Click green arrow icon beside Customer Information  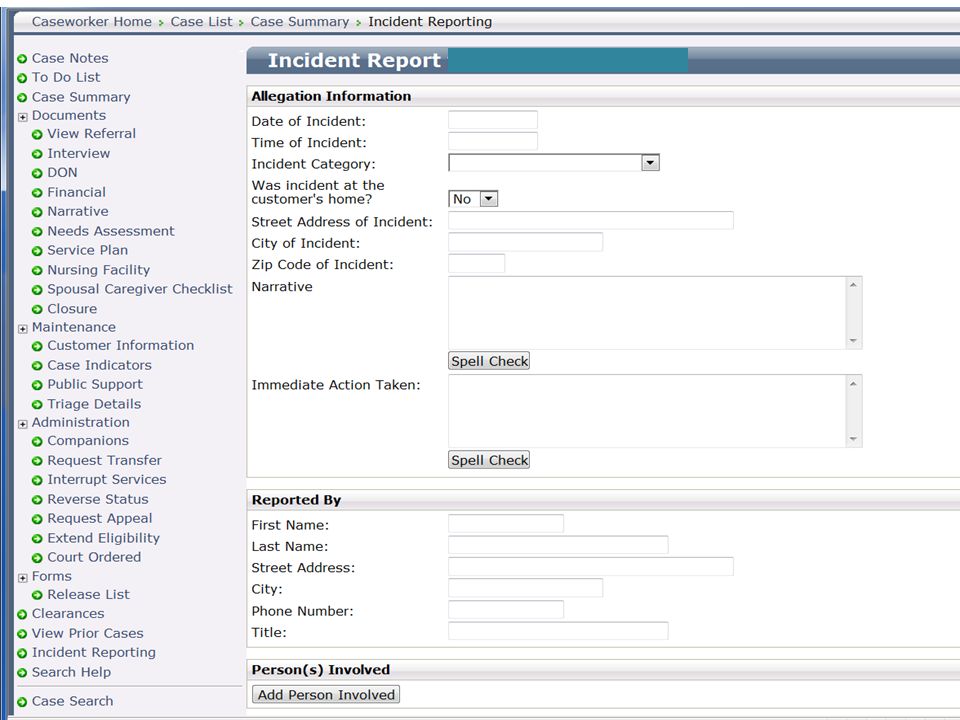[37, 347]
